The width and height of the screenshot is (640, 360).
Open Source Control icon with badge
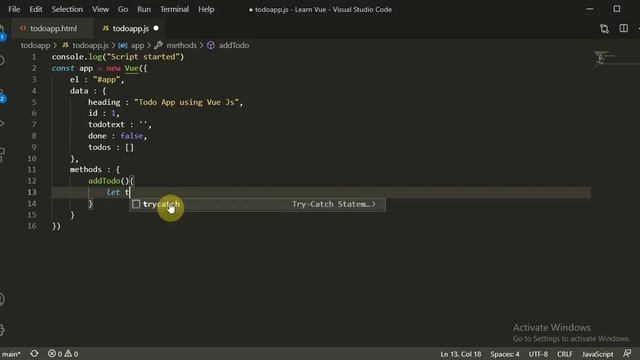pyautogui.click(x=2, y=96)
